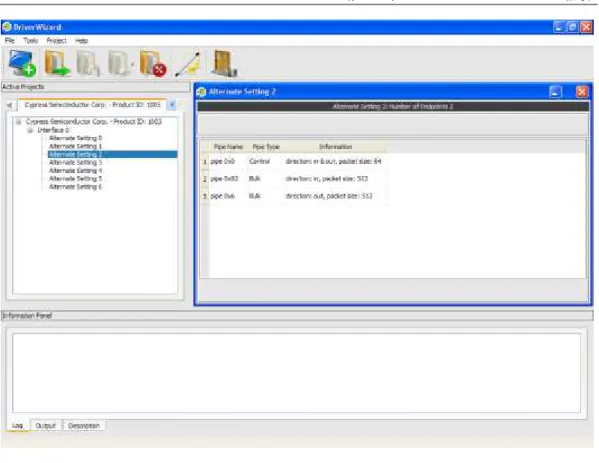Select Alternate Setting 5 in tree
Image resolution: width=599 pixels, height=463 pixels.
(76, 178)
